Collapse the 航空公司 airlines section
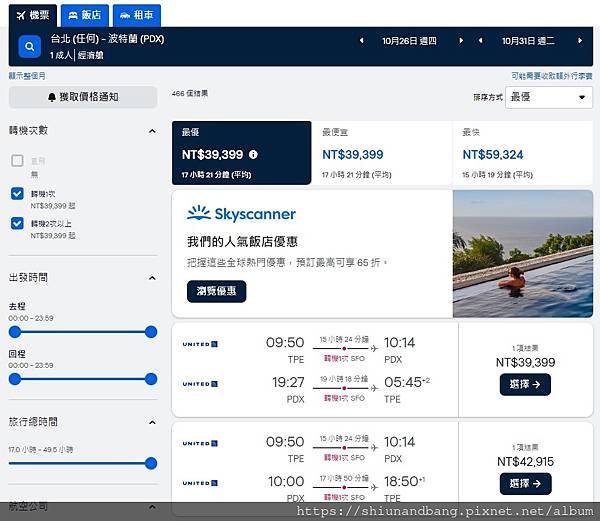Image resolution: width=600 pixels, height=521 pixels. [x=152, y=507]
